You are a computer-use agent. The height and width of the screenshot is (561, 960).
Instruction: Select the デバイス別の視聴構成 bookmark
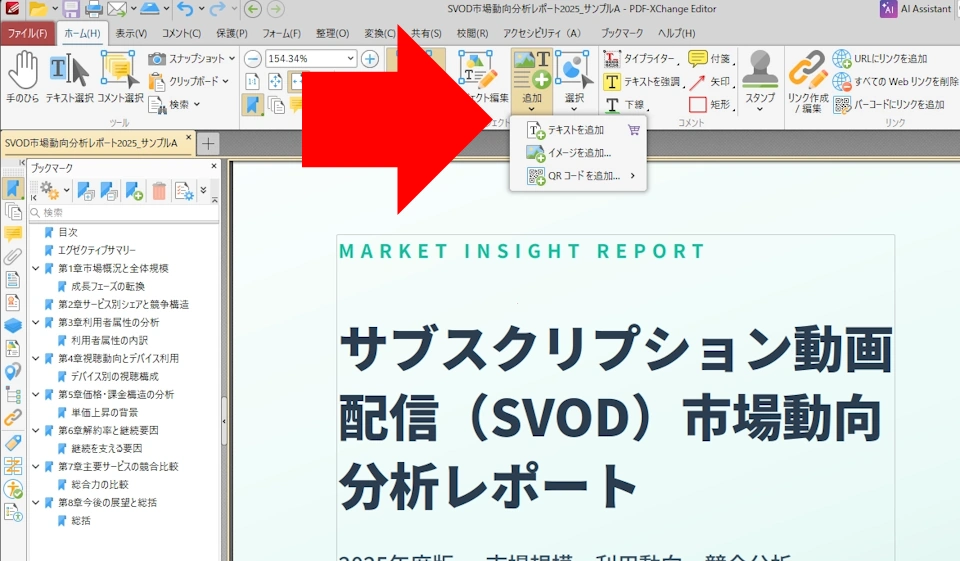114,377
